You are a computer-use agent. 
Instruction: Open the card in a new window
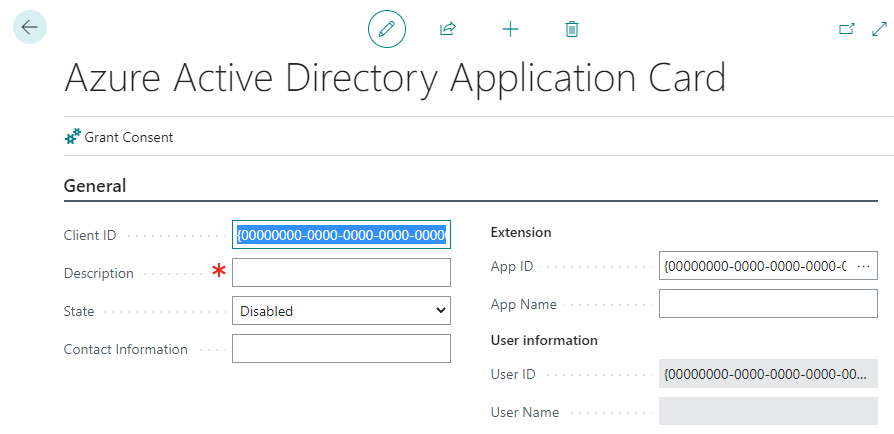[846, 29]
